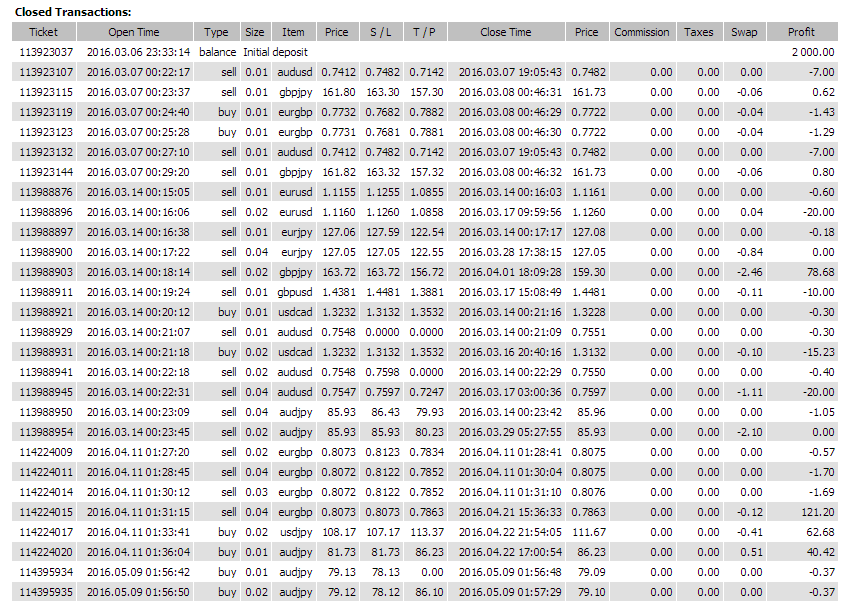This screenshot has width=847, height=603.
Task: Click the gbpusd item cell
Action: 295,292
